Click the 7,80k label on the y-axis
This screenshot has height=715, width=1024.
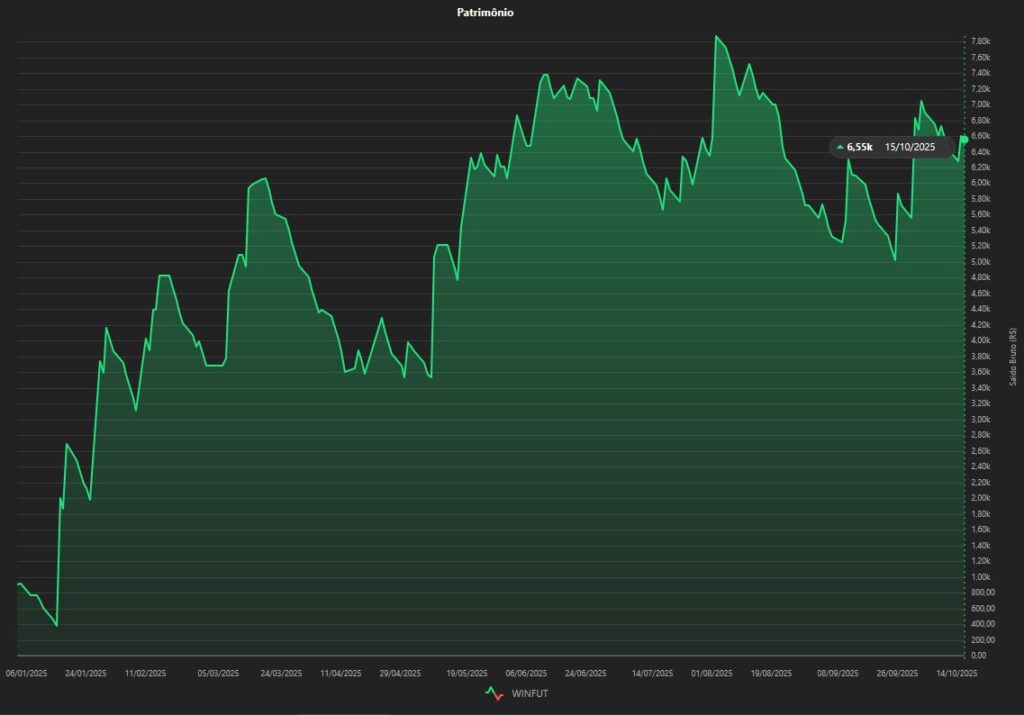981,41
